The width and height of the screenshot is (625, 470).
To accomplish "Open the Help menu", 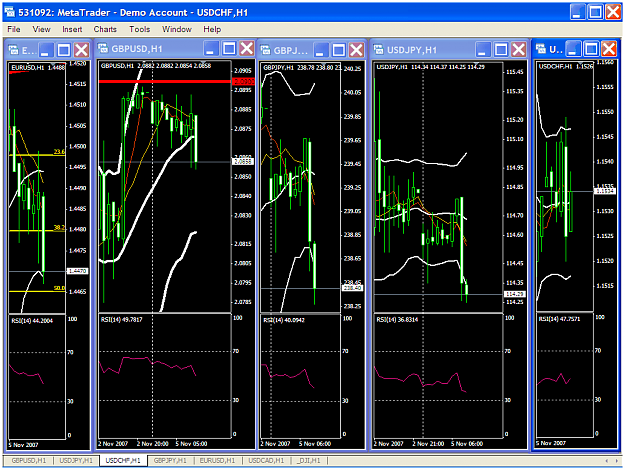I will pos(212,29).
